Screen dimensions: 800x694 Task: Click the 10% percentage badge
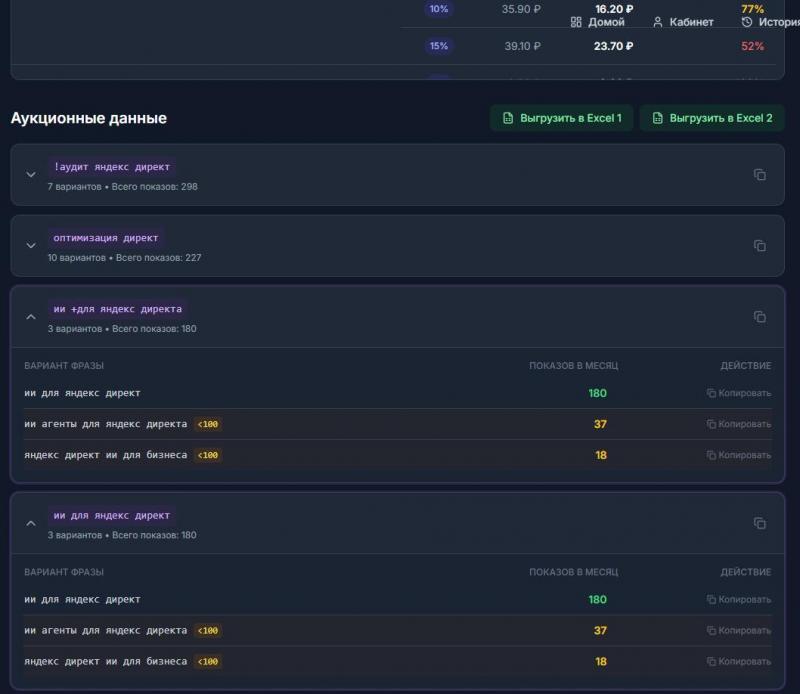click(x=439, y=9)
